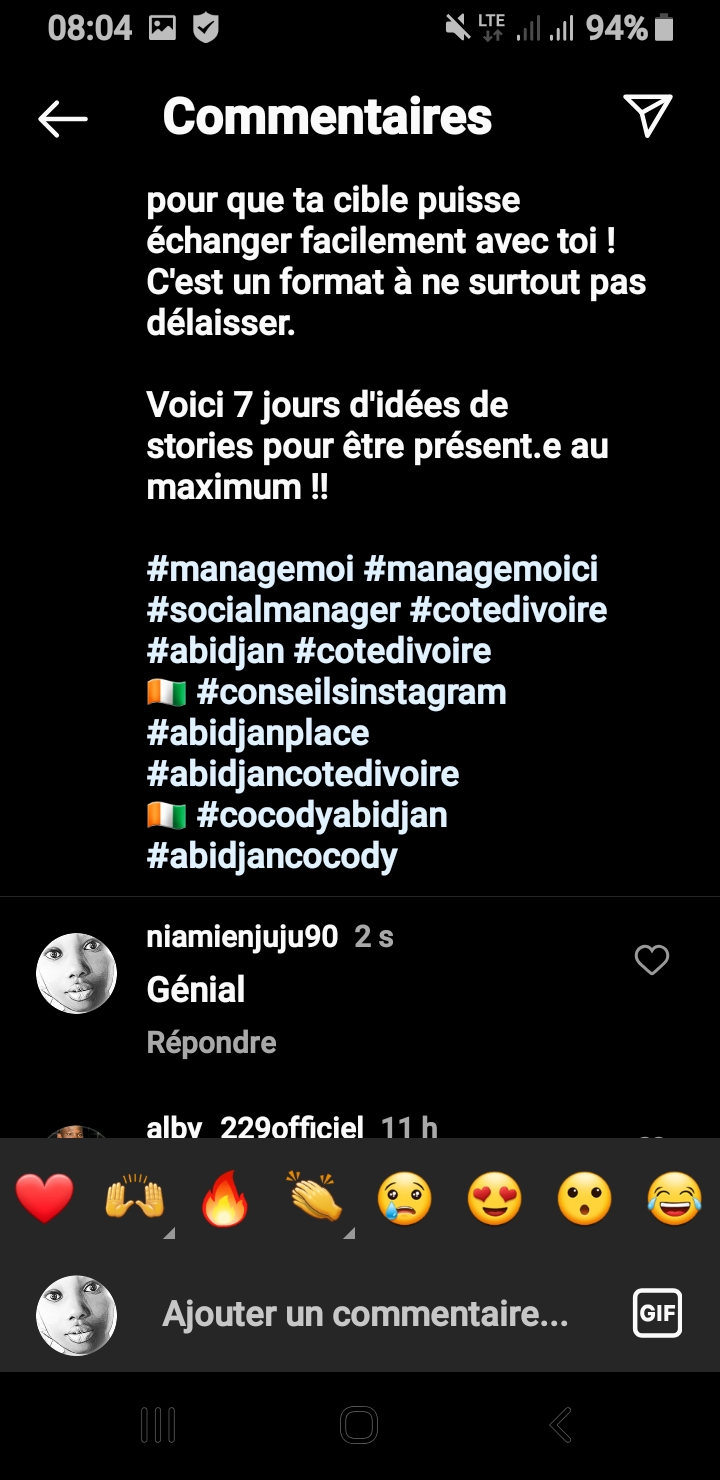The width and height of the screenshot is (720, 1480).
Task: Insert the clapping hands emoji
Action: 315,1198
